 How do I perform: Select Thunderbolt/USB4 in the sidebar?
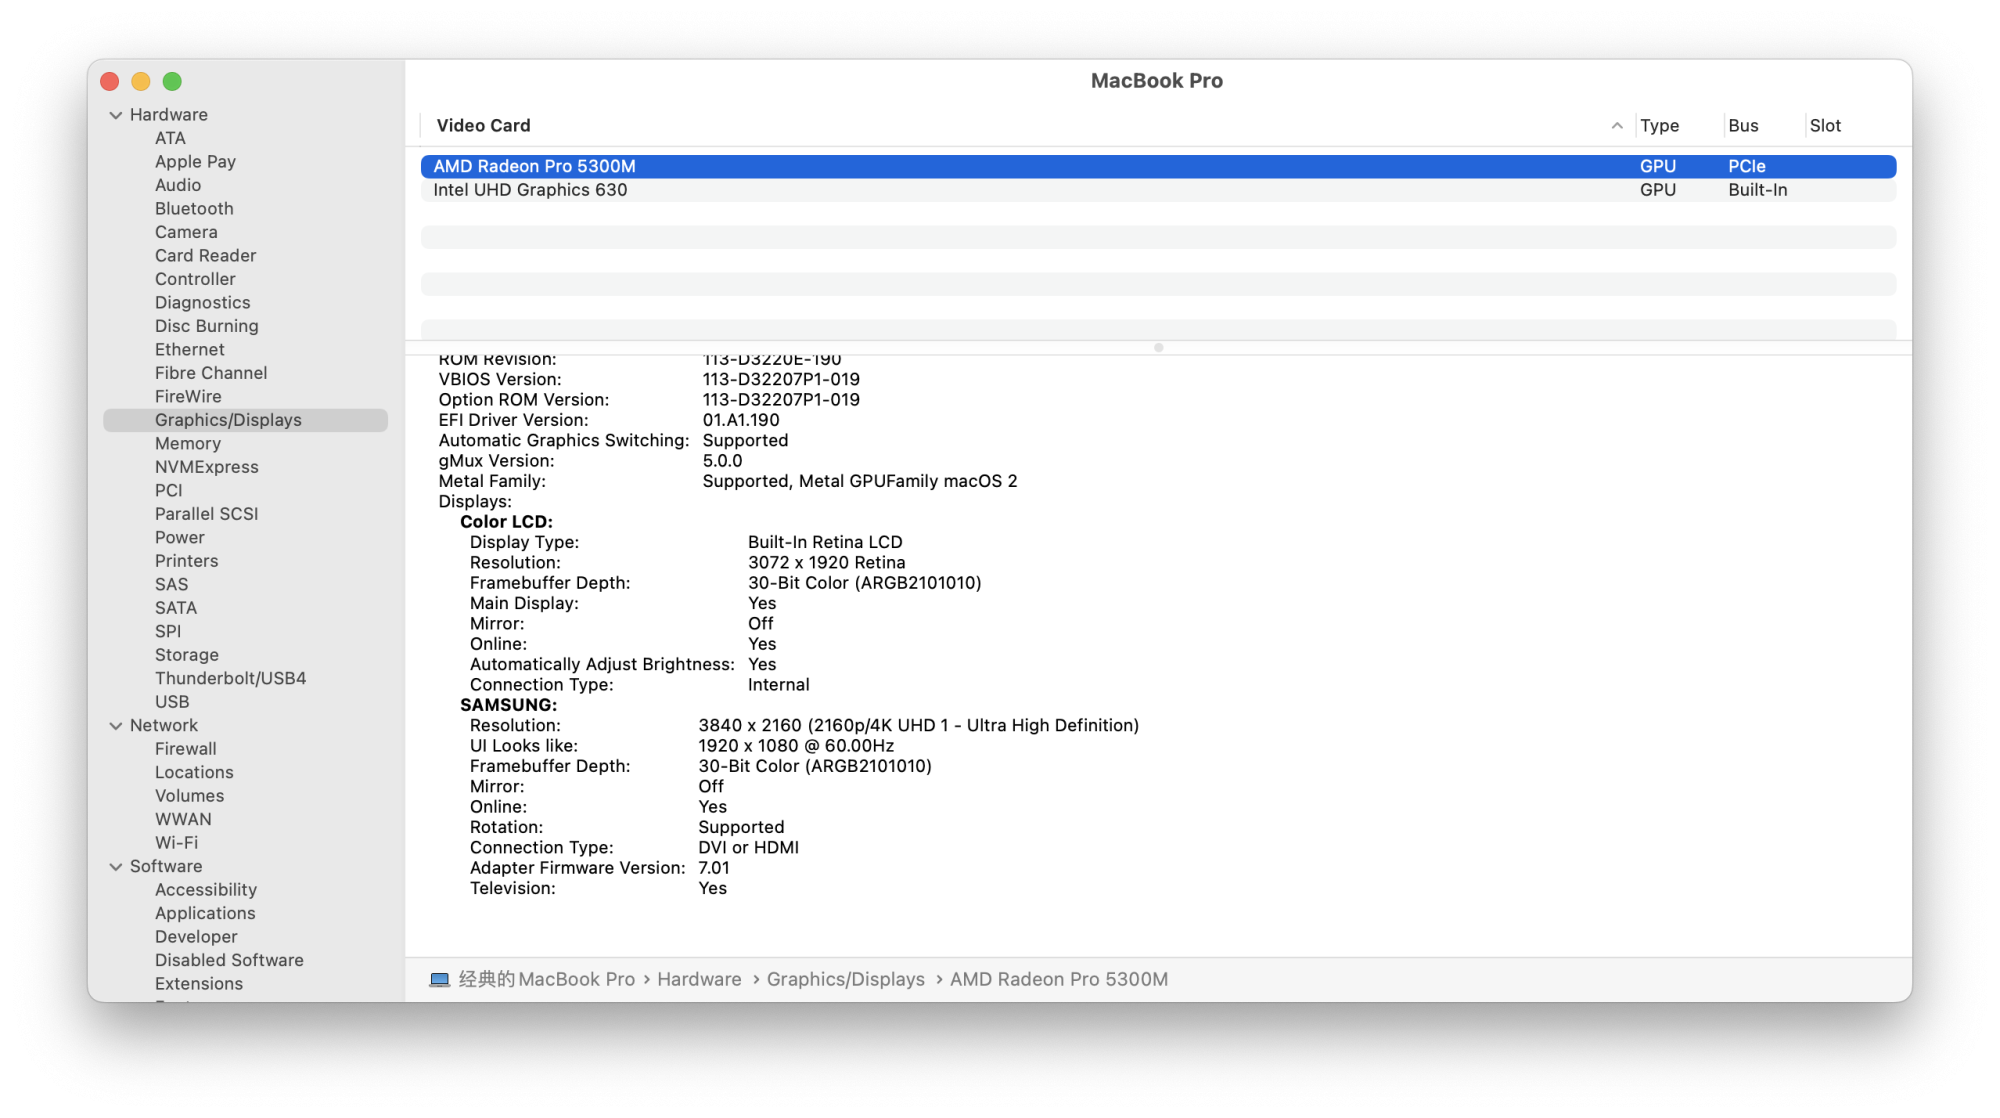[228, 677]
